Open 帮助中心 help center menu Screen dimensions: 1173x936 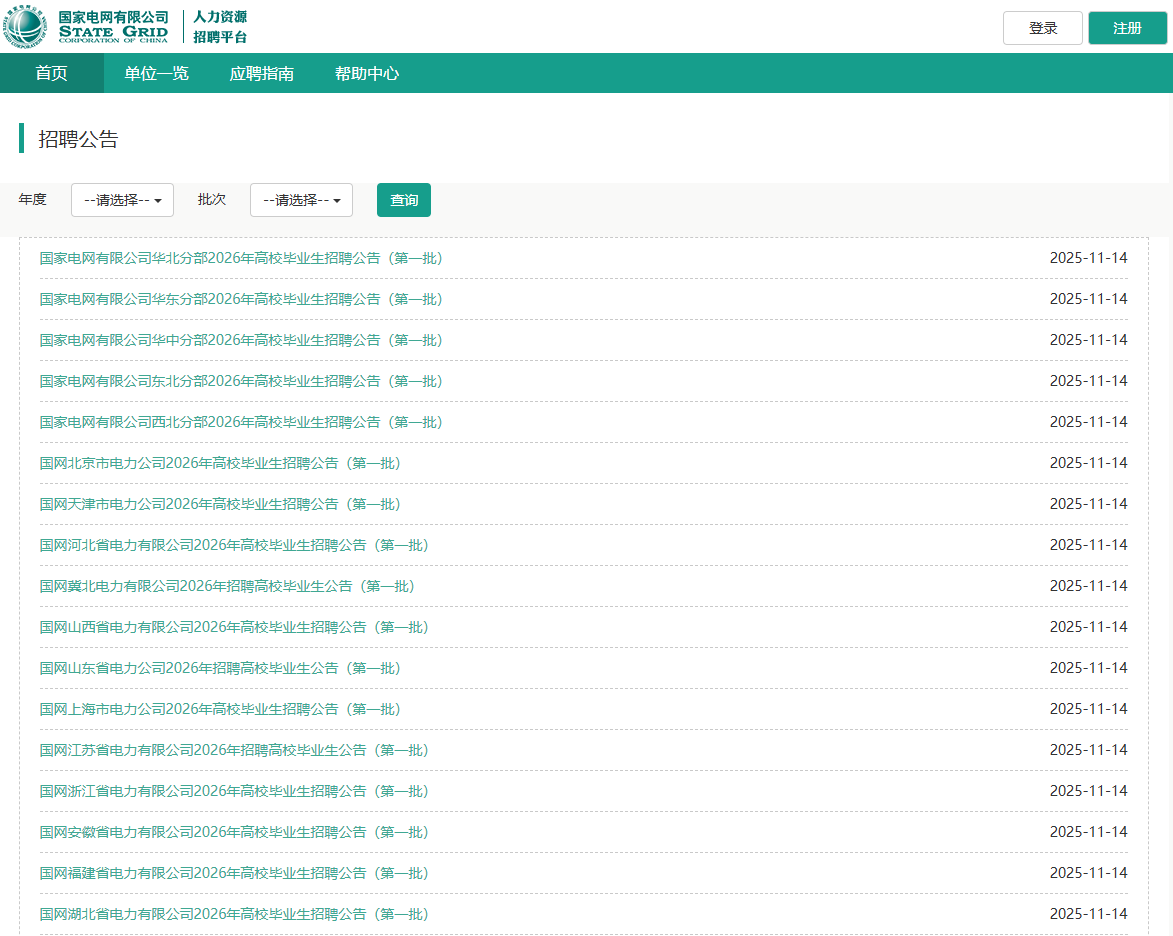367,73
